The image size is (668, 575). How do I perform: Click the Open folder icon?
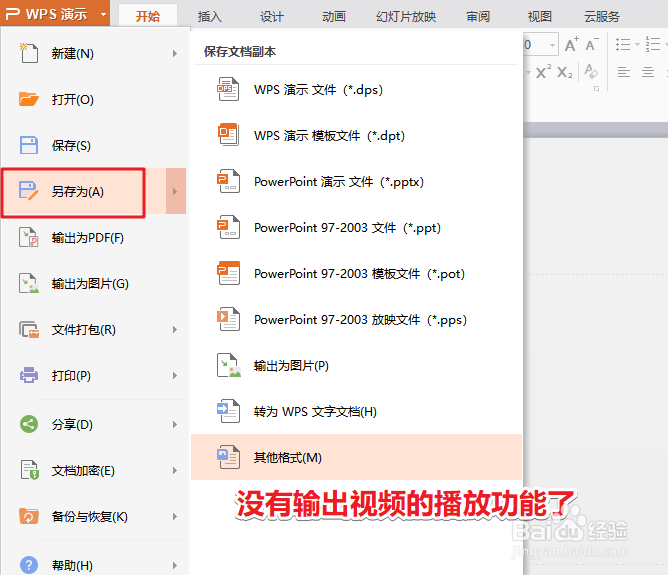click(x=29, y=99)
